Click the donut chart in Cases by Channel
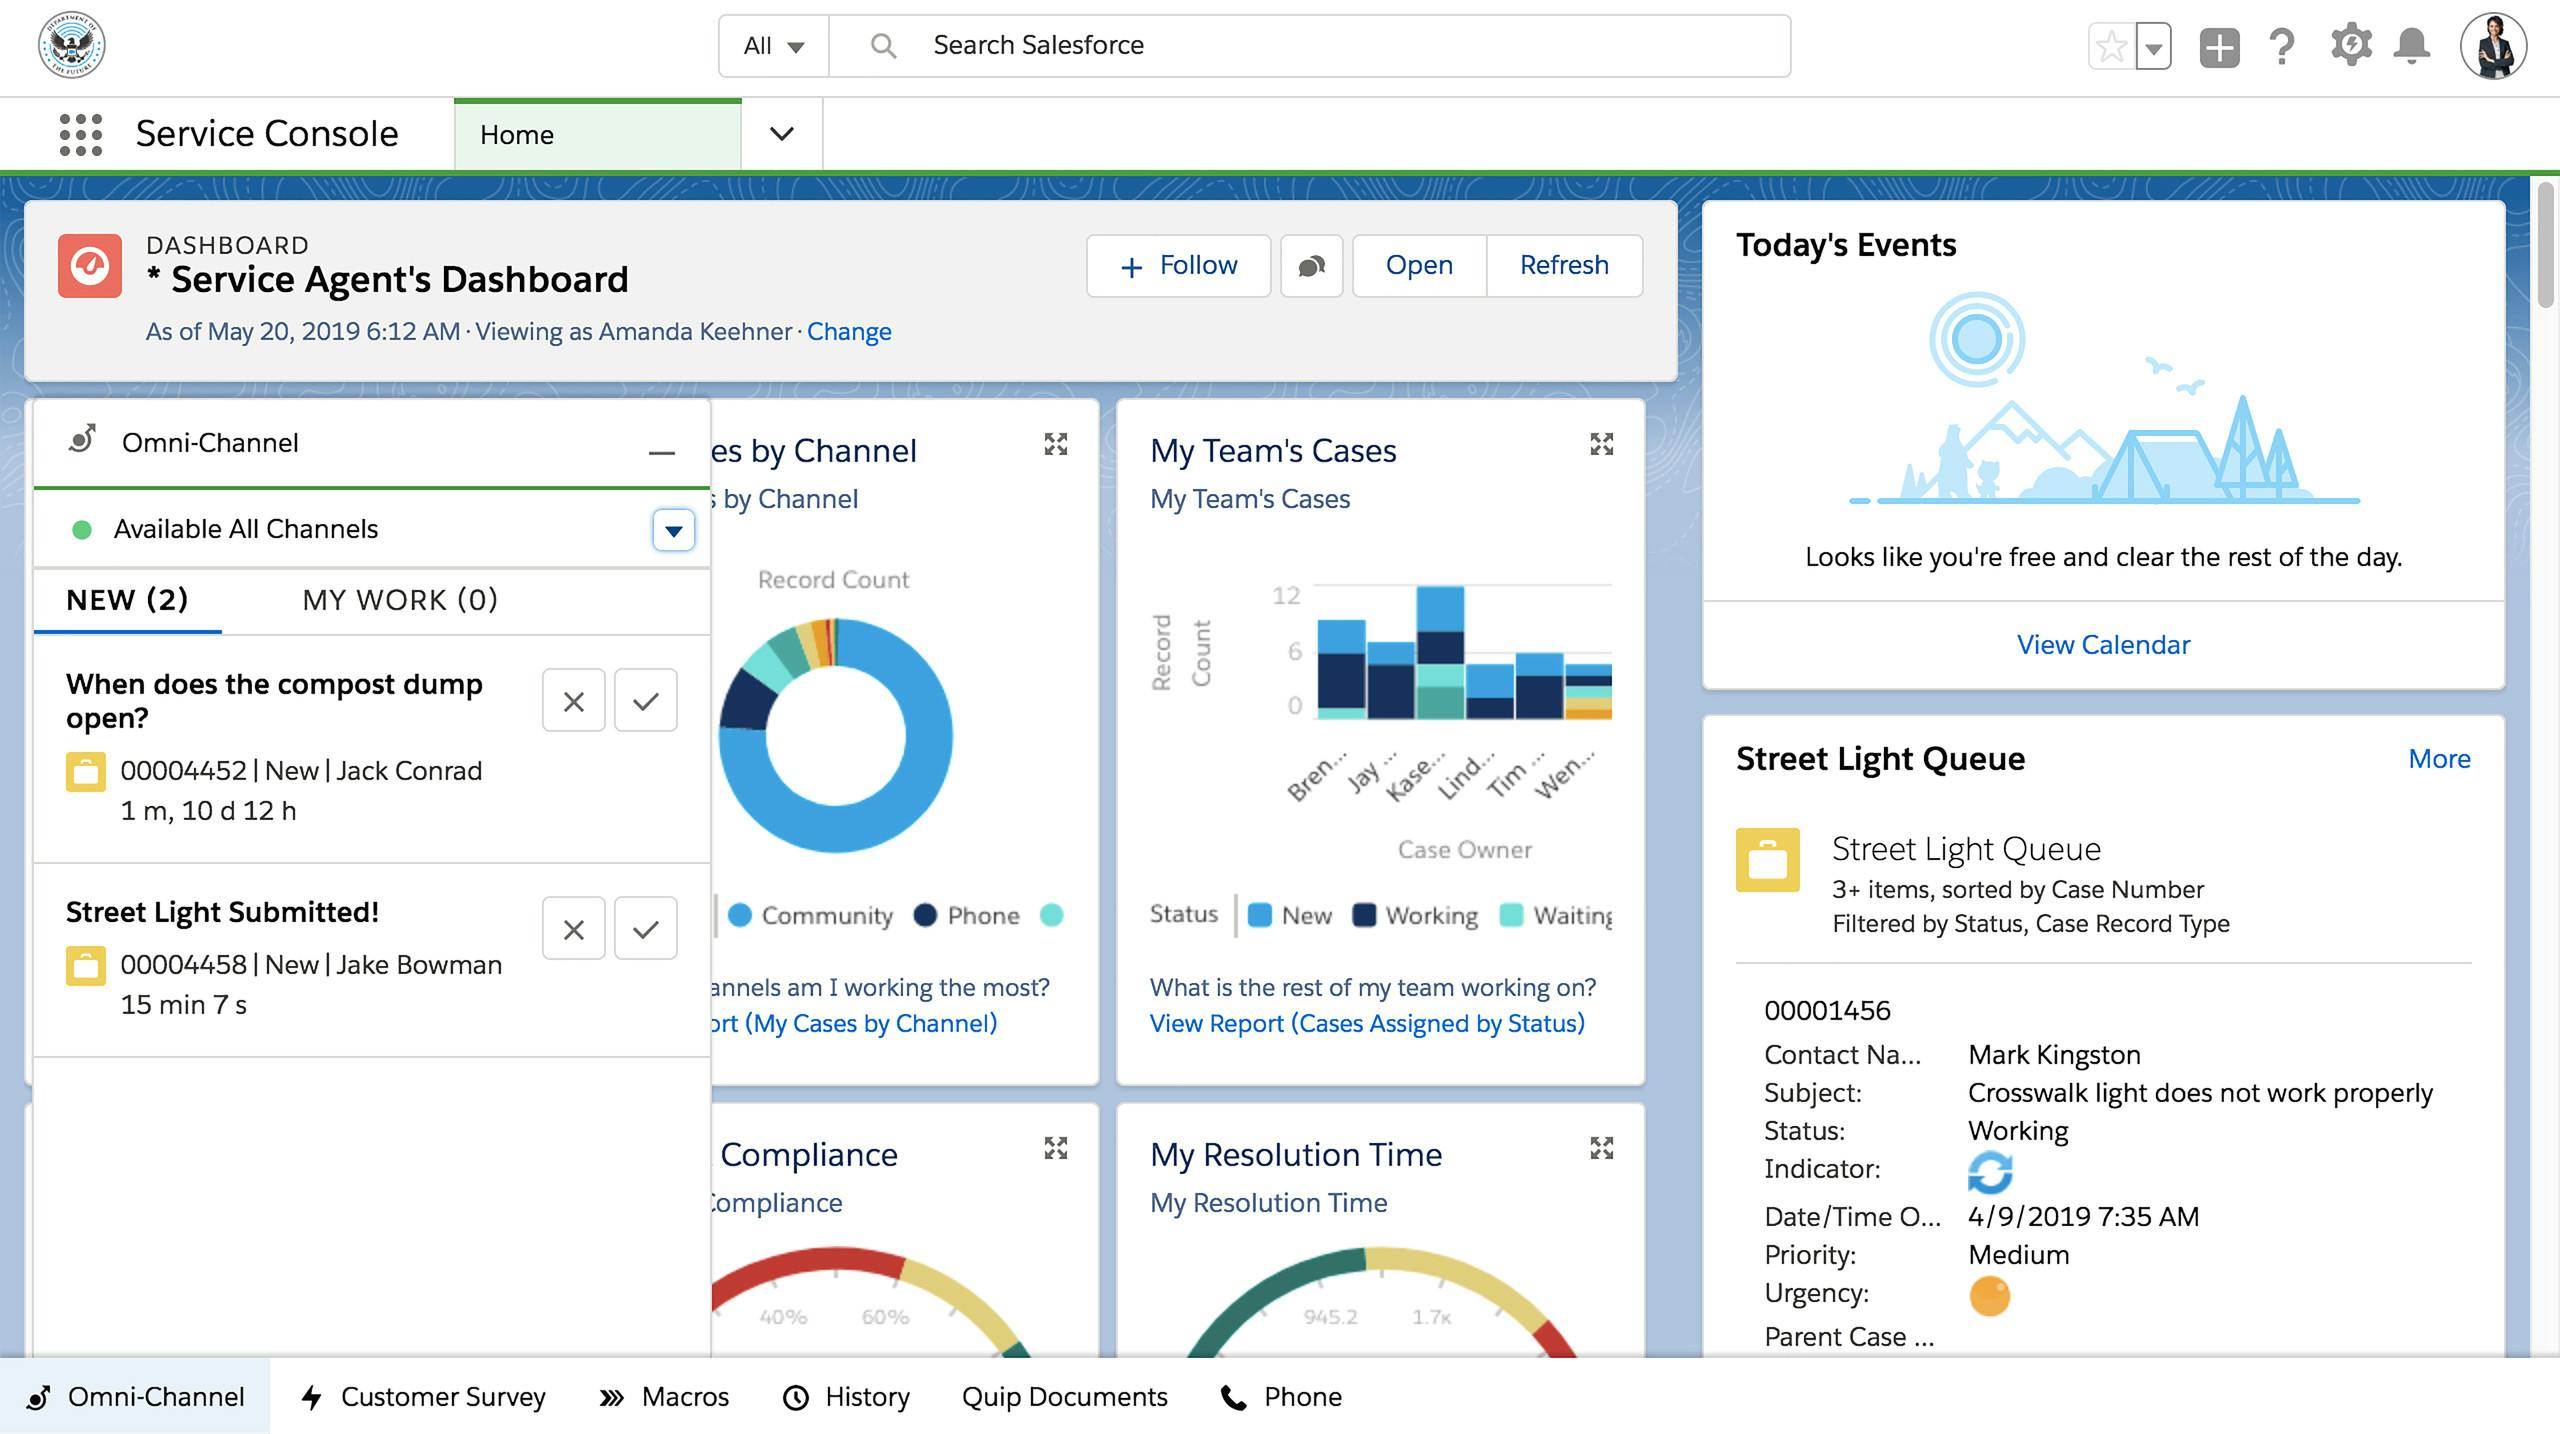The image size is (2560, 1434). pyautogui.click(x=836, y=736)
